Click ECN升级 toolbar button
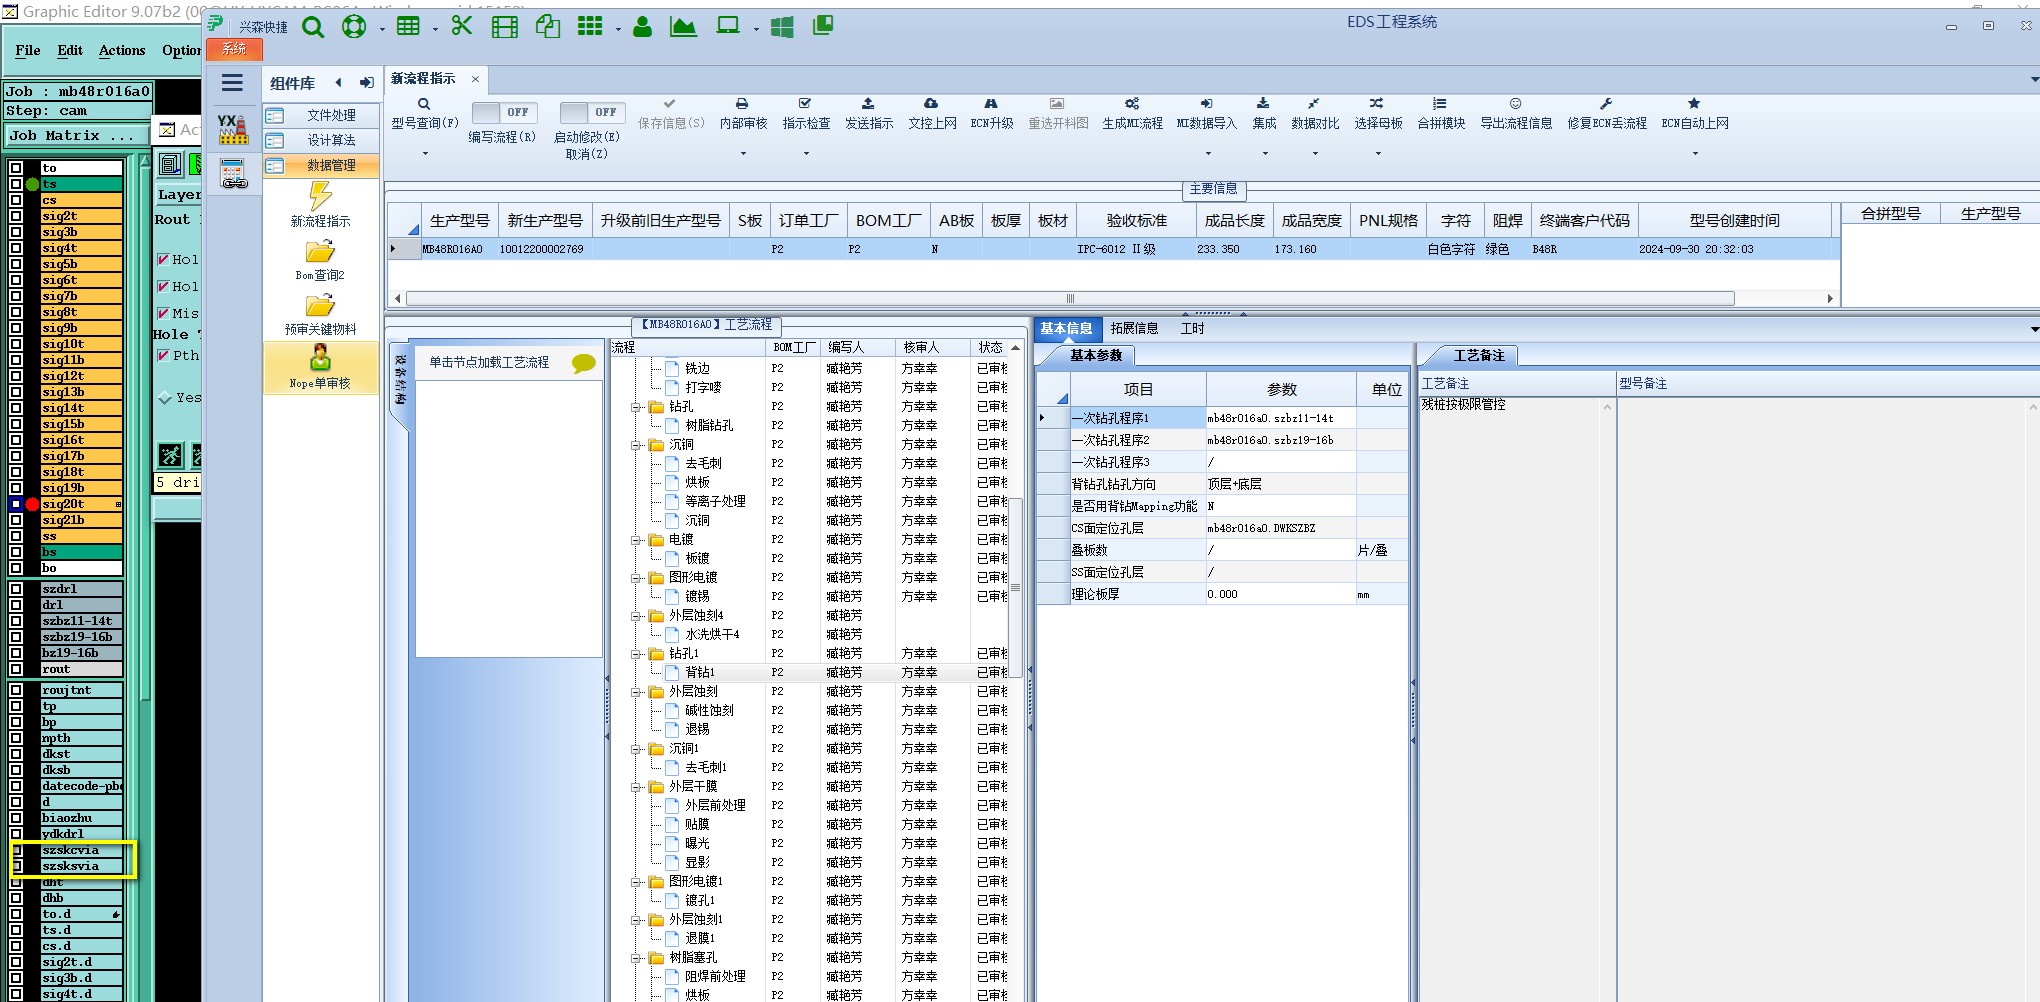 click(x=991, y=113)
